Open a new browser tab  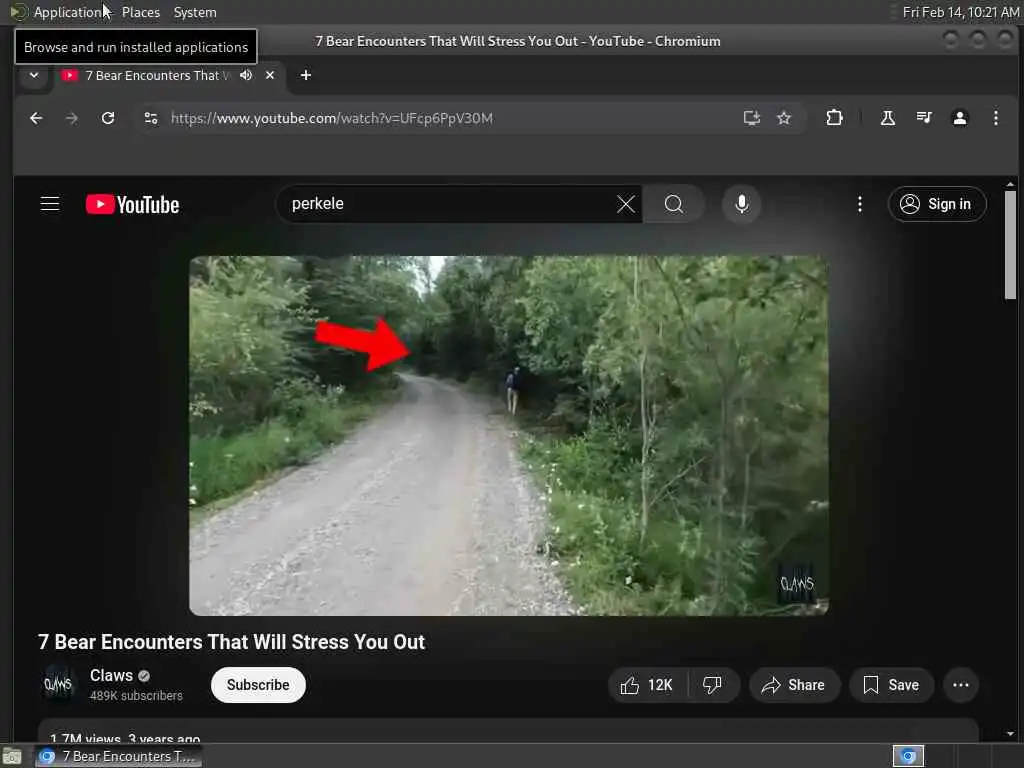pos(306,75)
